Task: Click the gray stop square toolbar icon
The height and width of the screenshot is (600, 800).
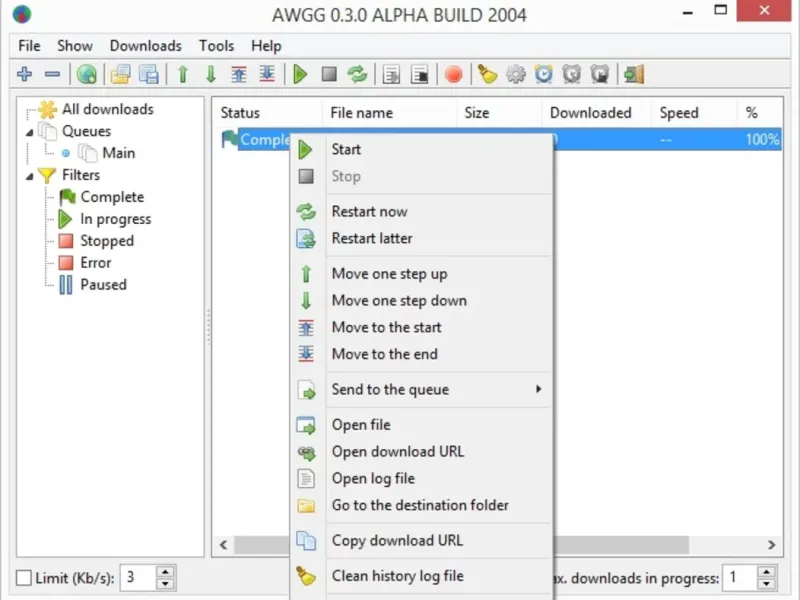Action: point(329,74)
